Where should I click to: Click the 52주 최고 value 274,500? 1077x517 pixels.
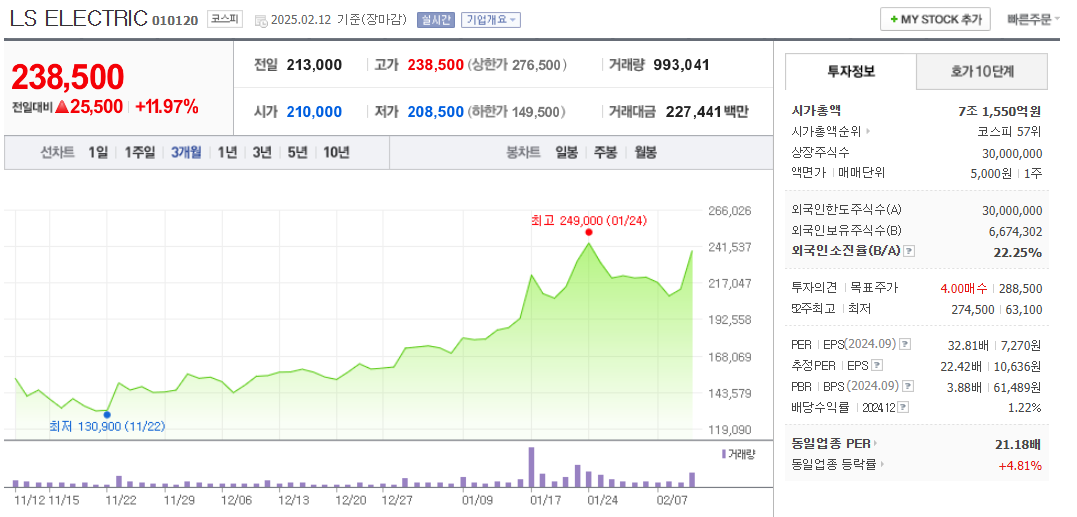973,310
